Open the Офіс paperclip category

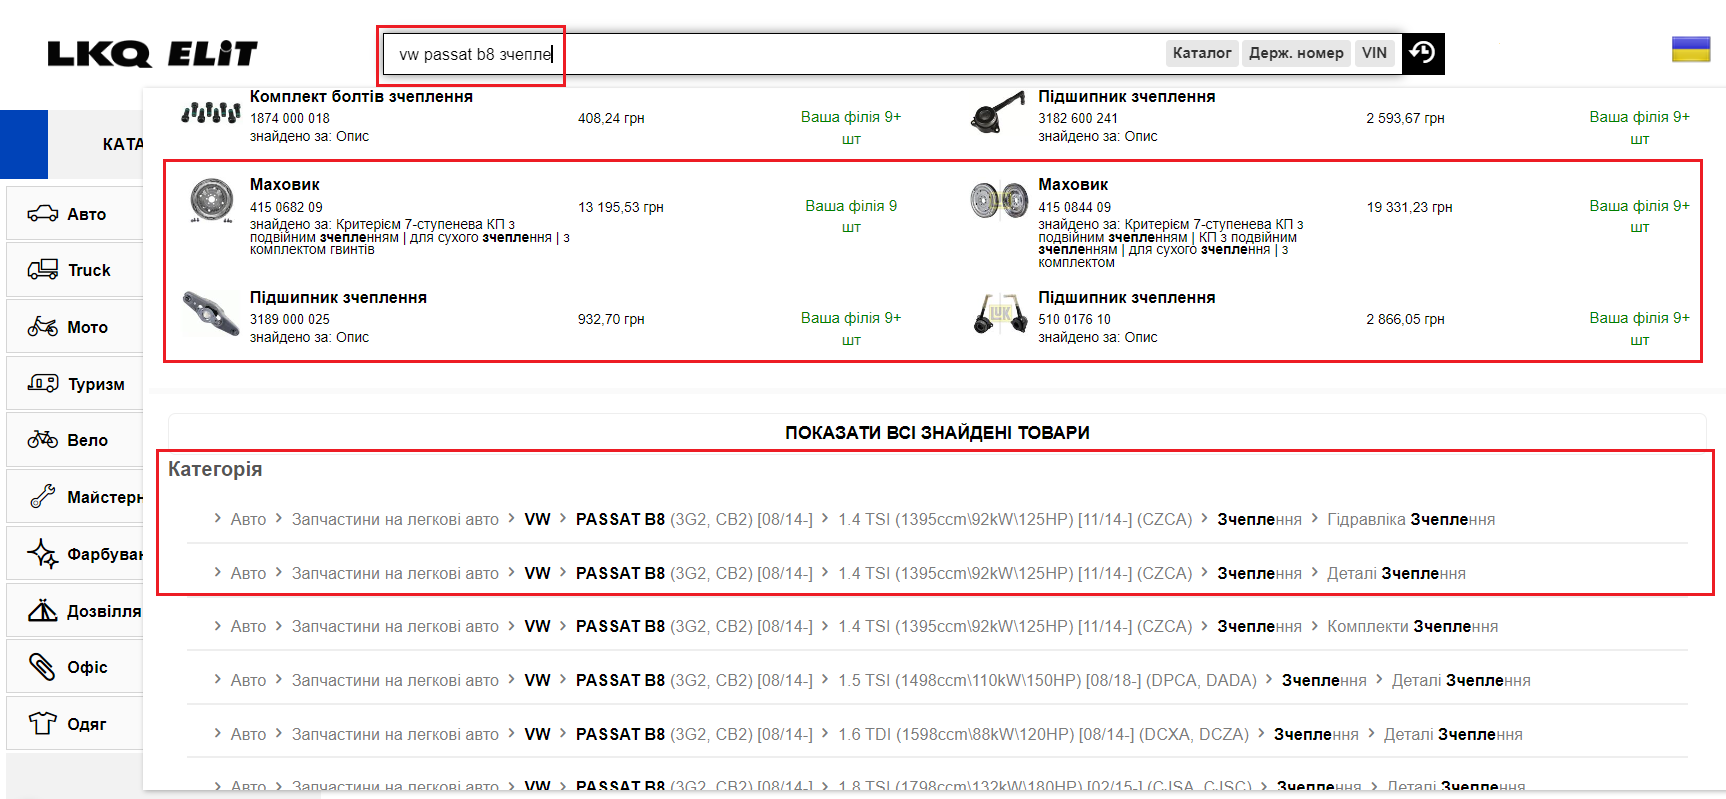pos(74,667)
